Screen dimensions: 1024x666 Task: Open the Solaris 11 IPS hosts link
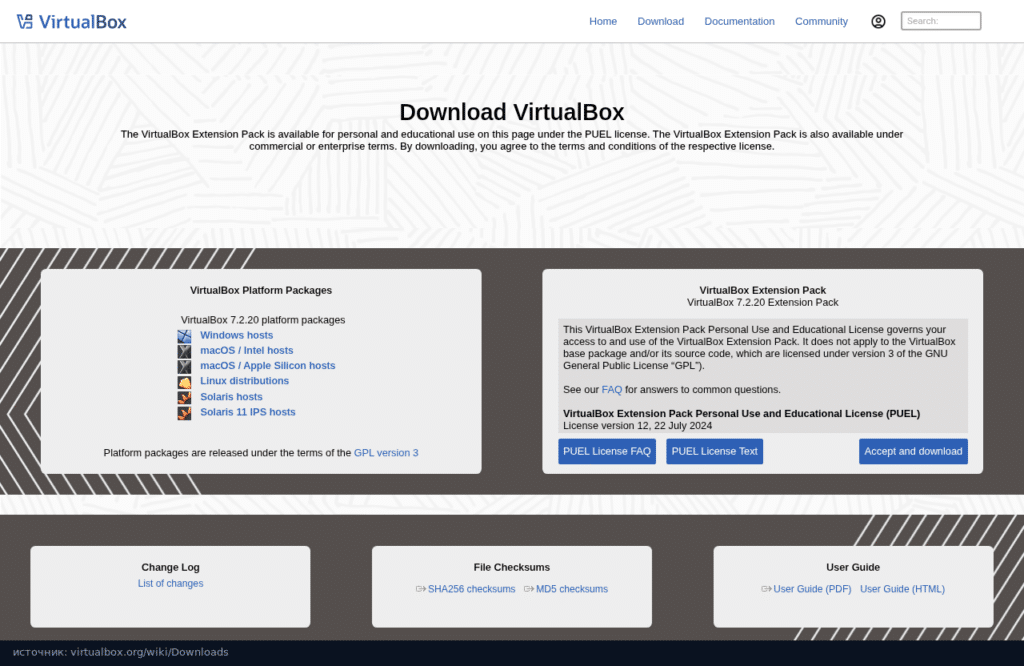(x=248, y=412)
